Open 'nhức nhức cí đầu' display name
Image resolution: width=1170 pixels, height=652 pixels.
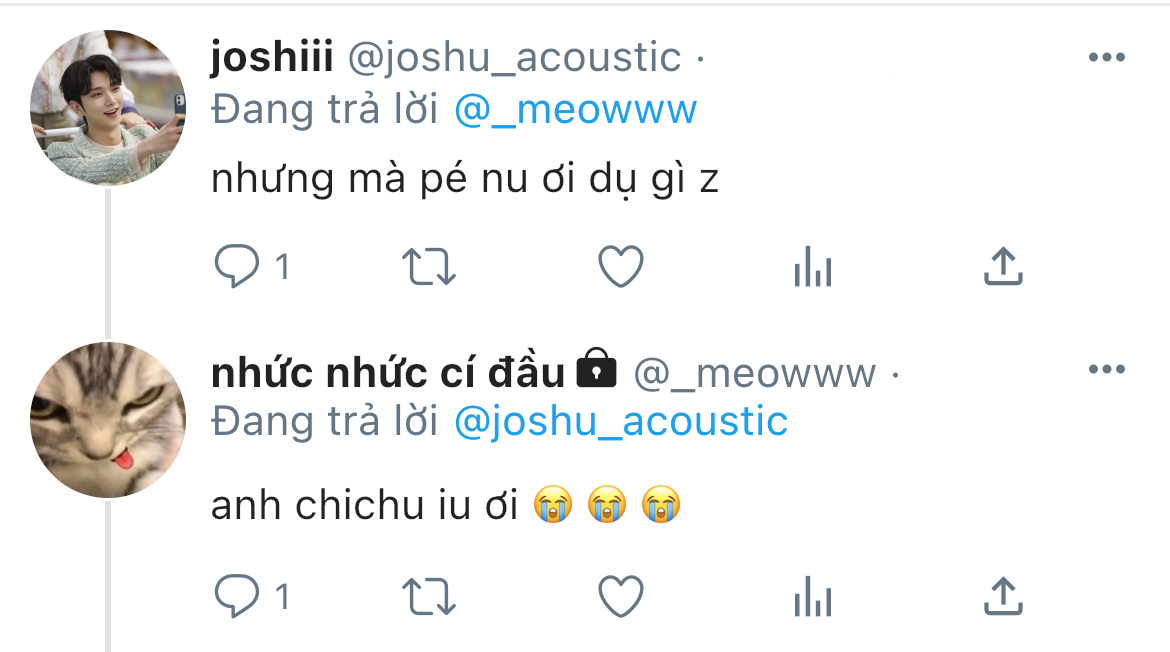pos(388,372)
